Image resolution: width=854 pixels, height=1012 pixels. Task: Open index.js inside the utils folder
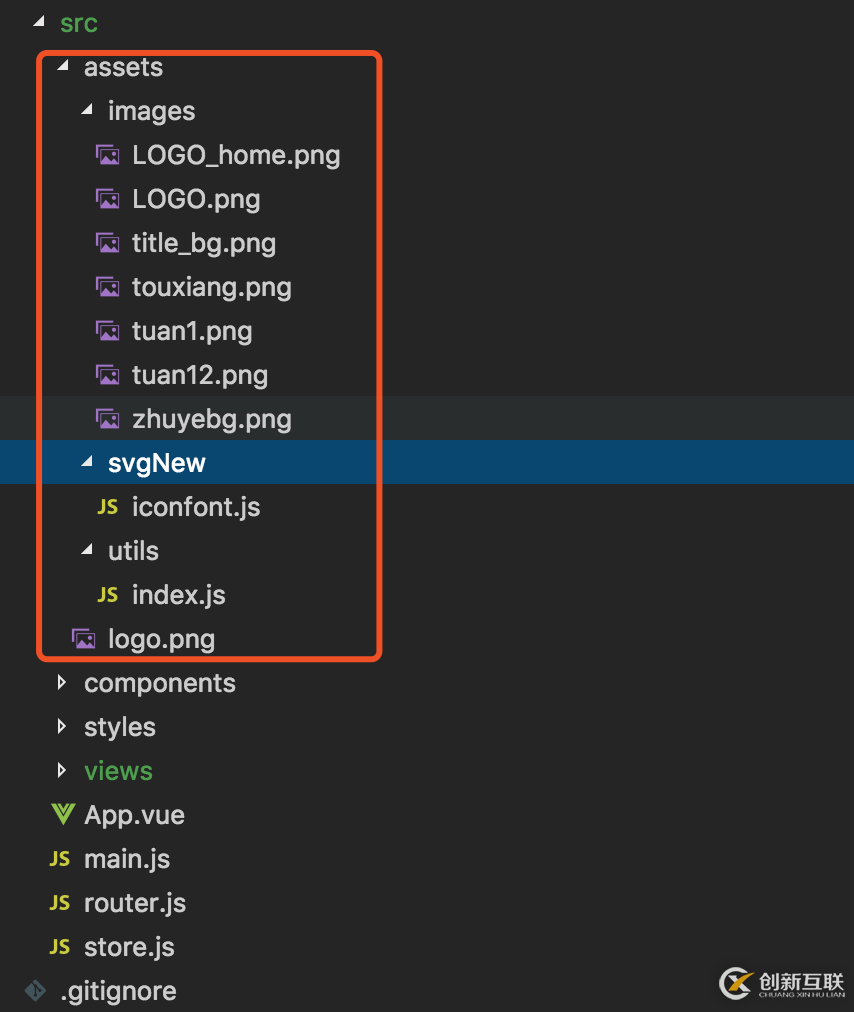178,594
